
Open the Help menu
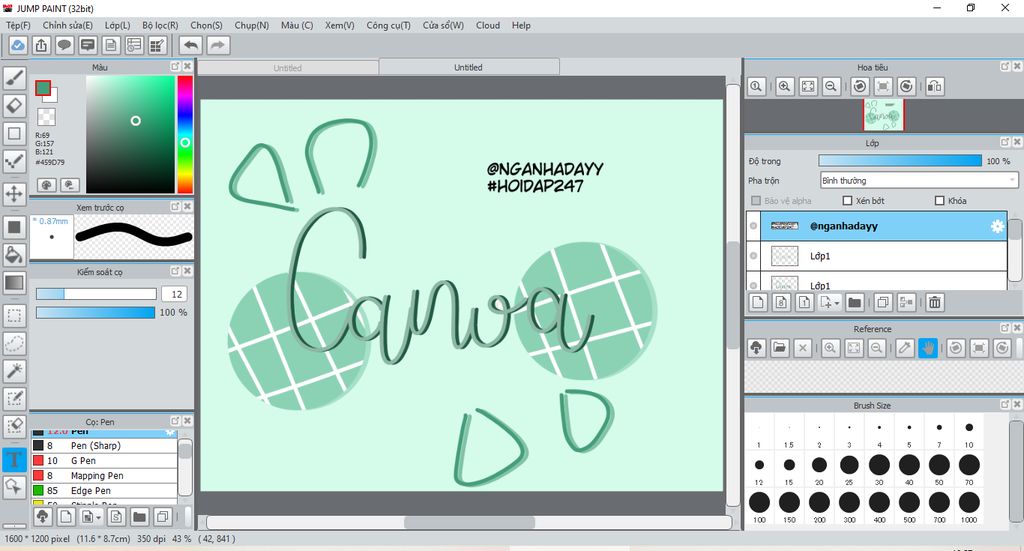tap(521, 25)
